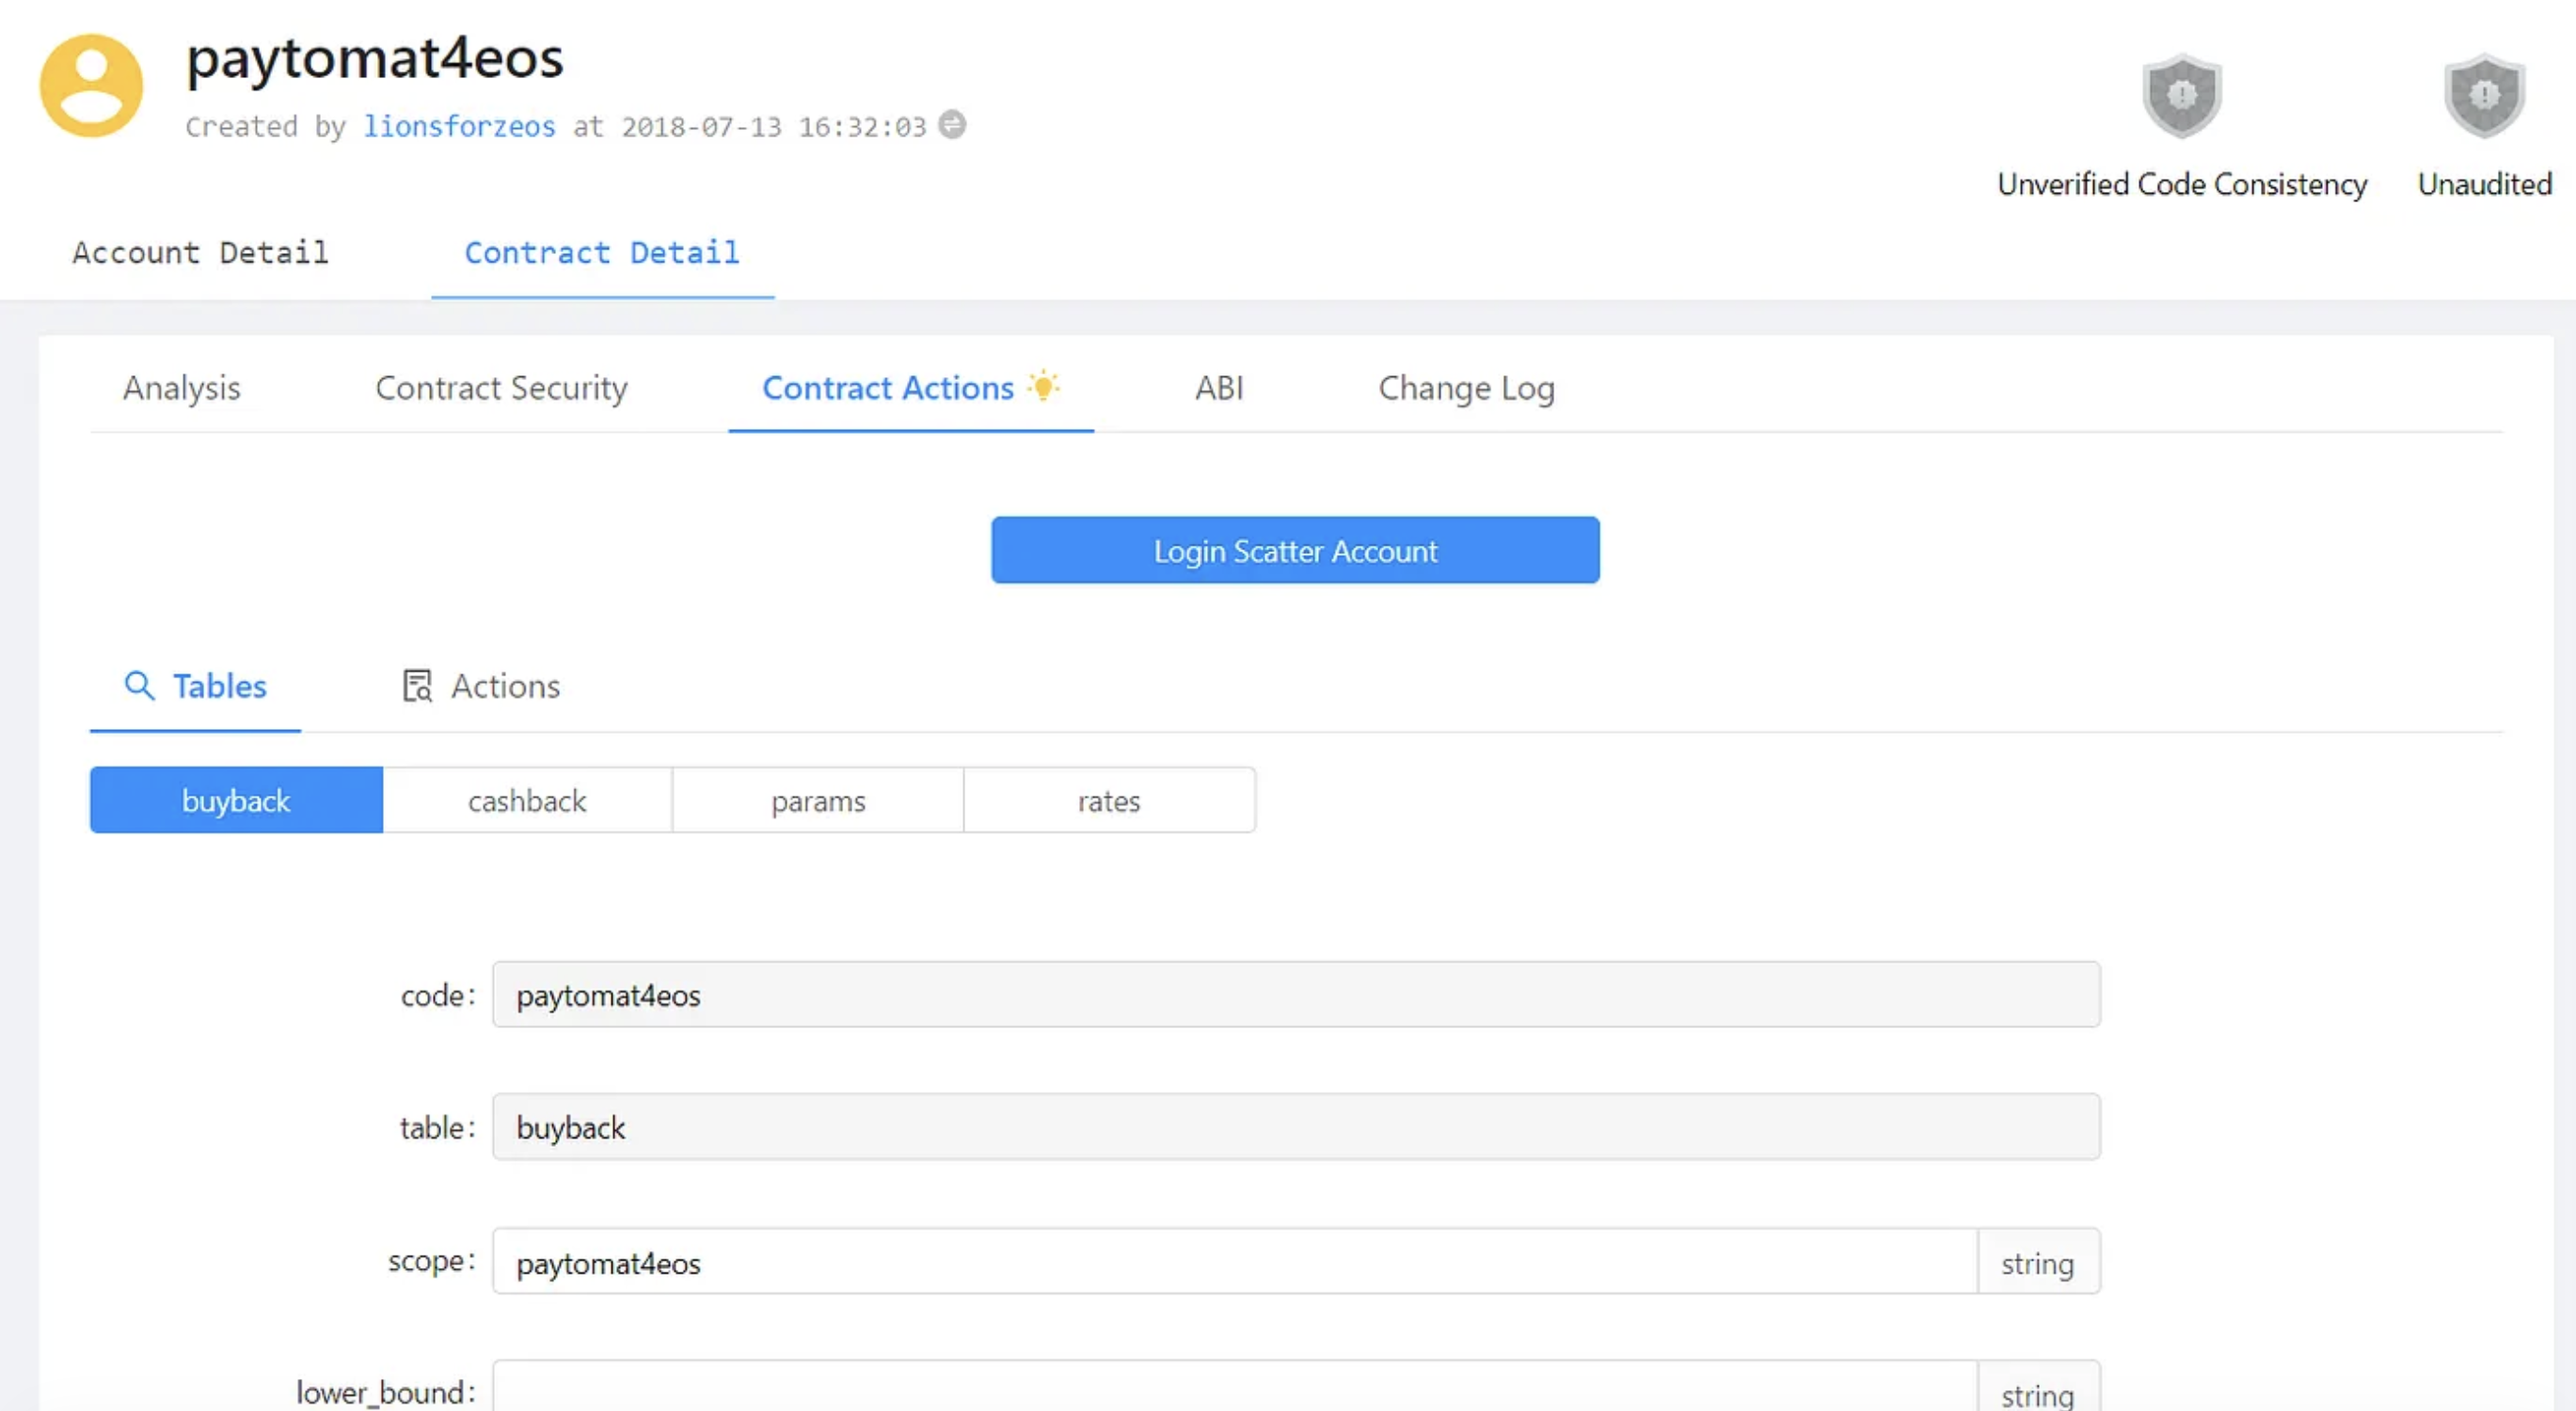This screenshot has height=1411, width=2576.
Task: Open the lionsforzeos creator link
Action: tap(459, 126)
